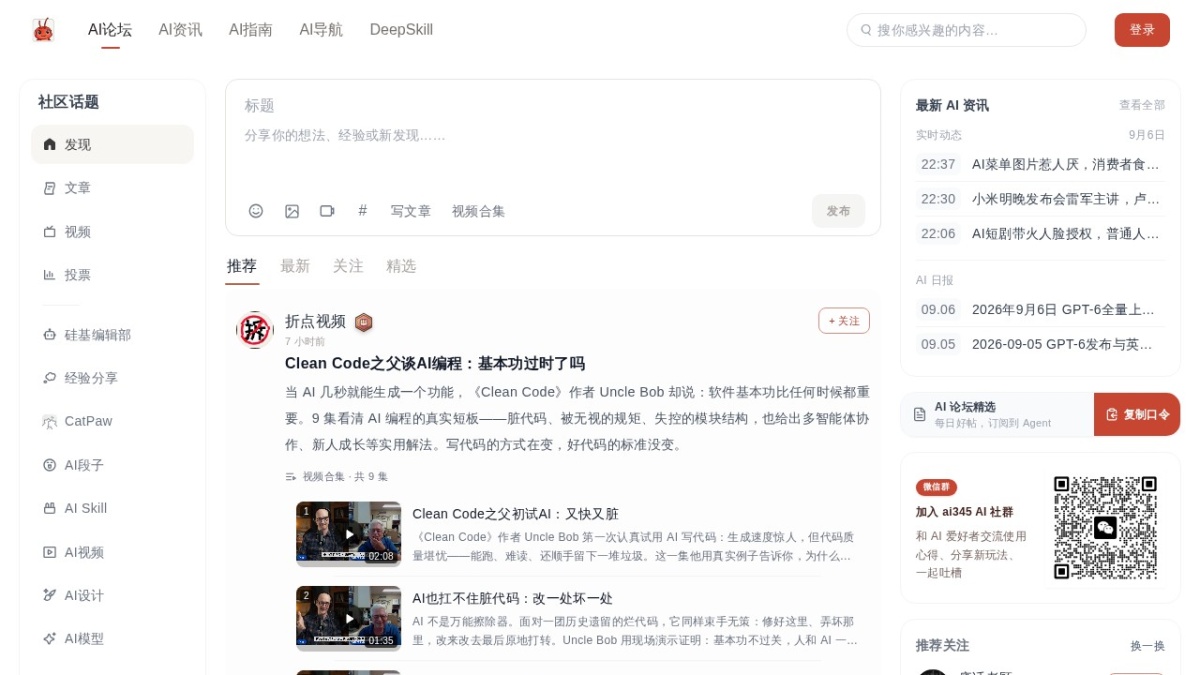Open episode Clean Code之父初试AI：又快又脏
Screen dimensions: 1200x675
tap(515, 514)
